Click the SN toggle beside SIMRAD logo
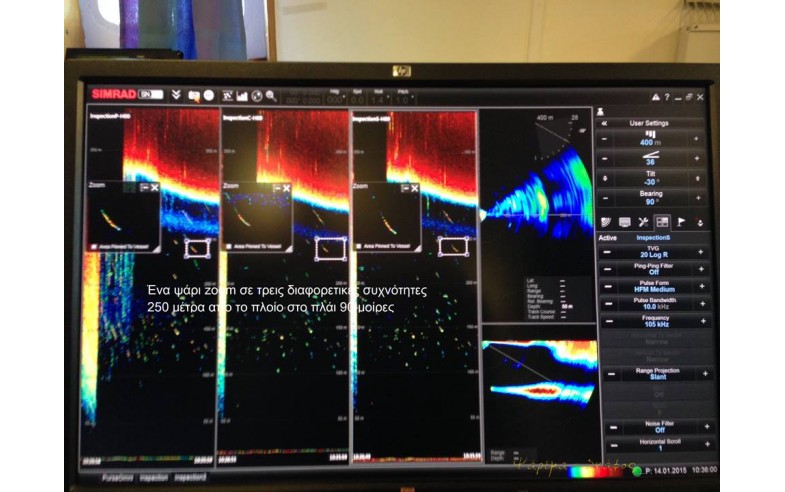 [x=151, y=95]
